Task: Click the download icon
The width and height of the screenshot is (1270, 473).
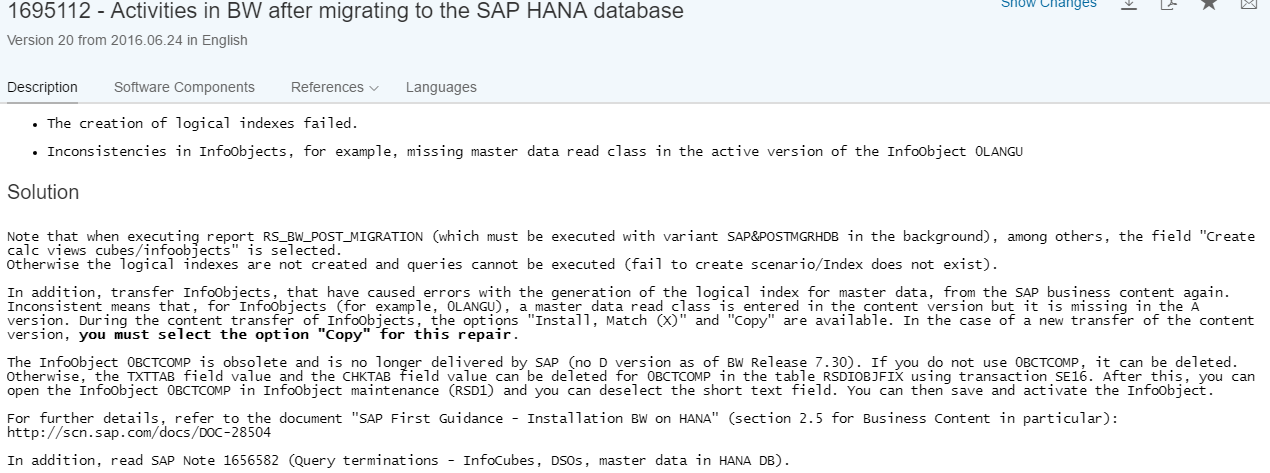Action: point(1129,4)
